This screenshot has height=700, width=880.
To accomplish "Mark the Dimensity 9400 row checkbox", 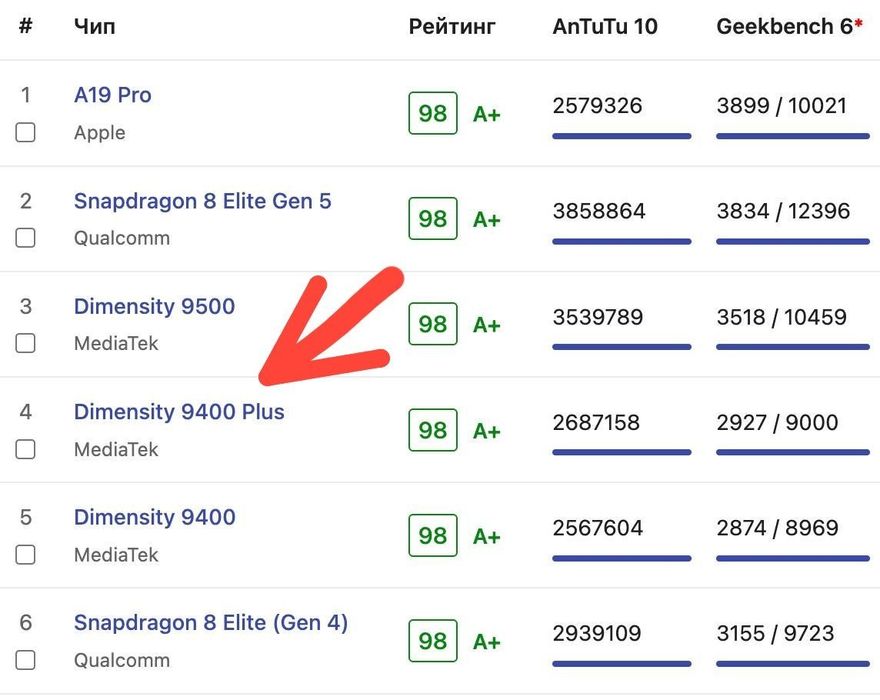I will click(25, 554).
